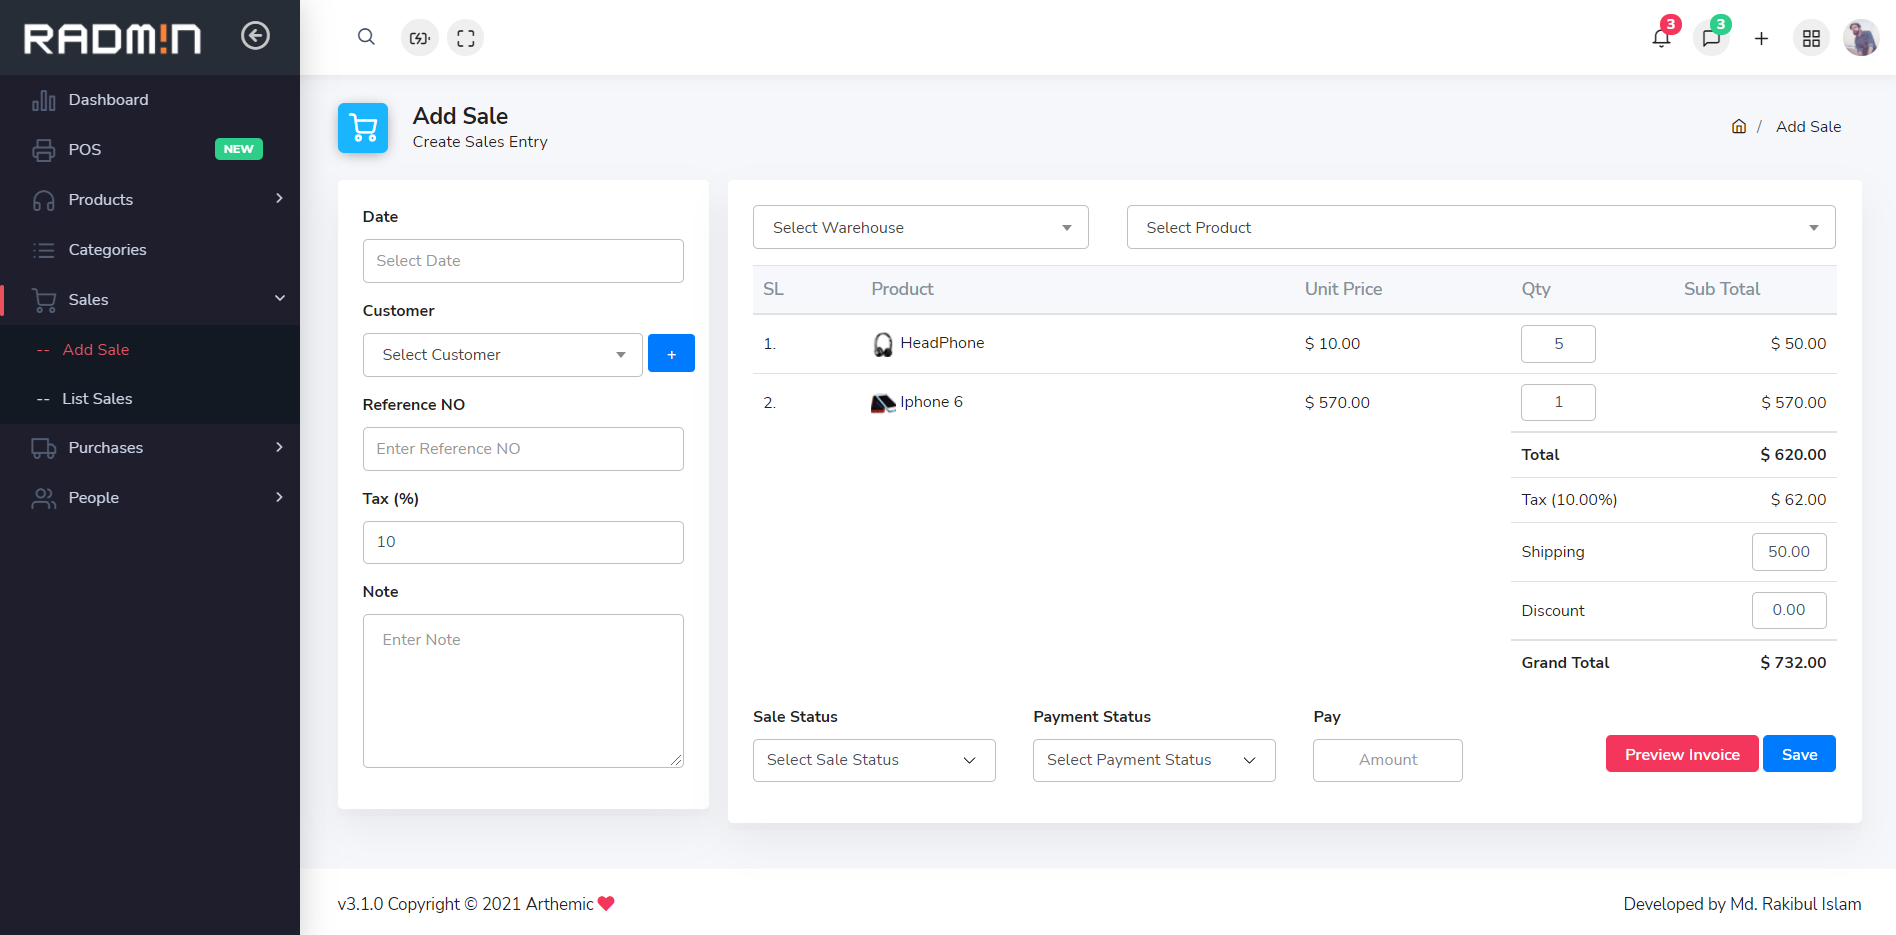Click the Note text area
Screen dimensions: 1896x935
click(x=523, y=691)
